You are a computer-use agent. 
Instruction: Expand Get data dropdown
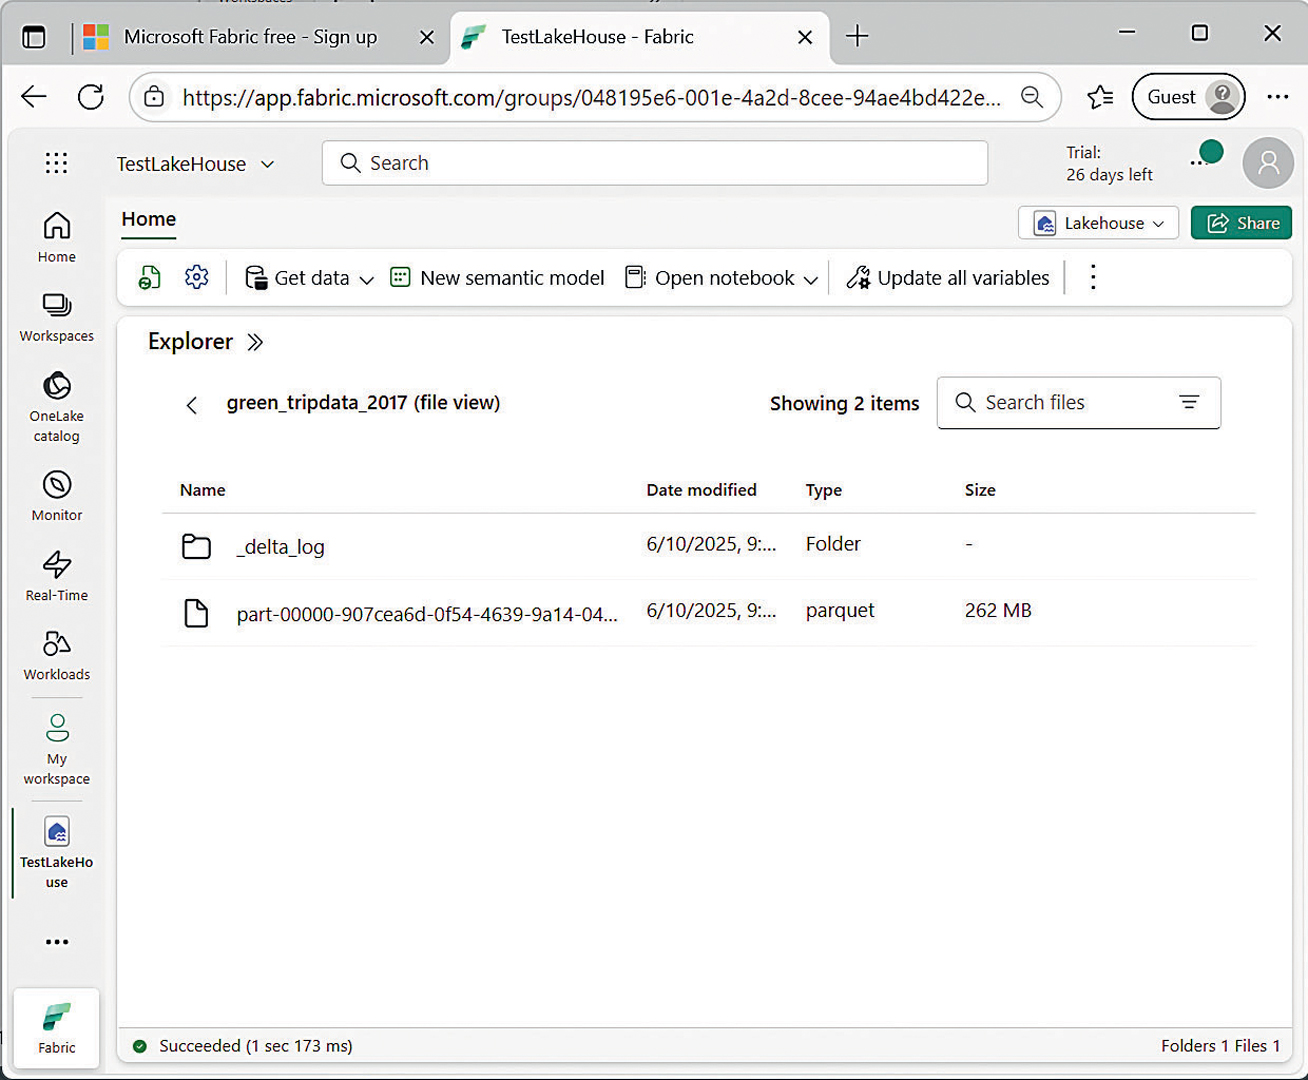(366, 279)
